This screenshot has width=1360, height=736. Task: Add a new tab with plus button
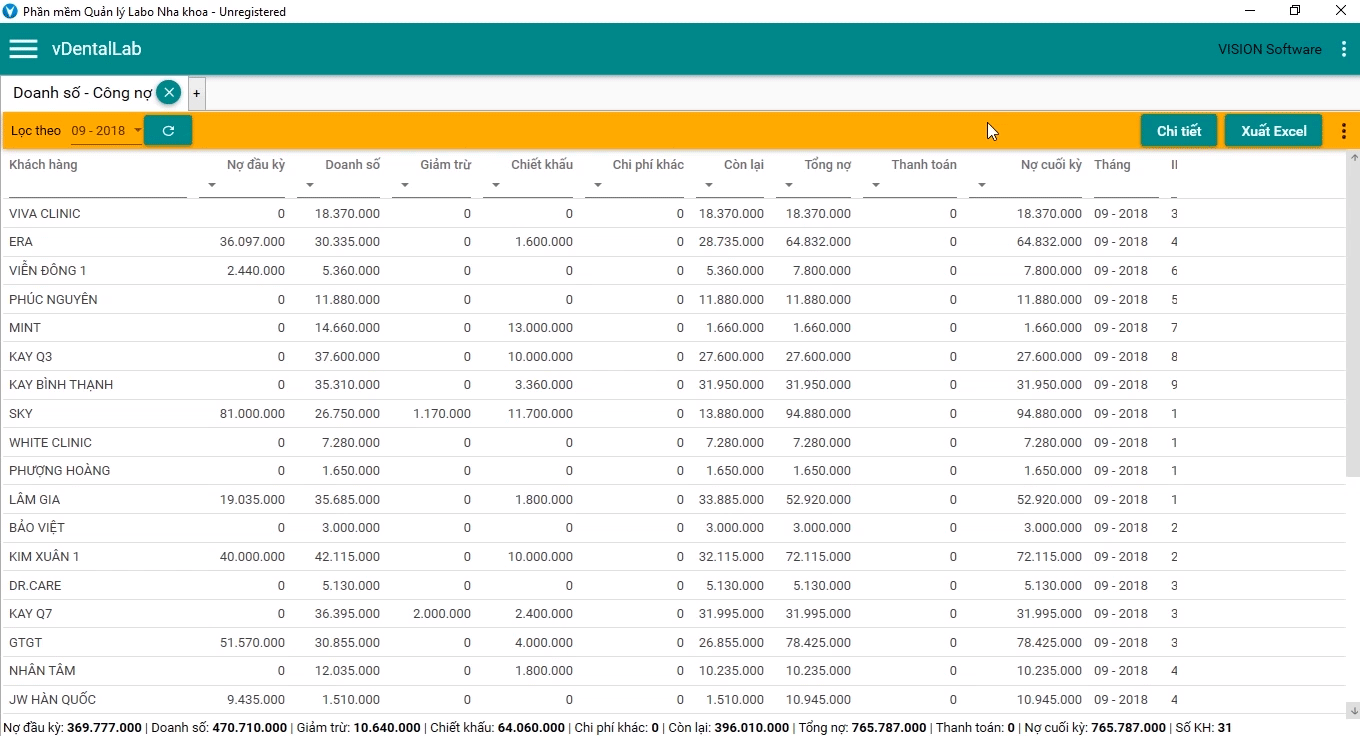click(x=197, y=93)
